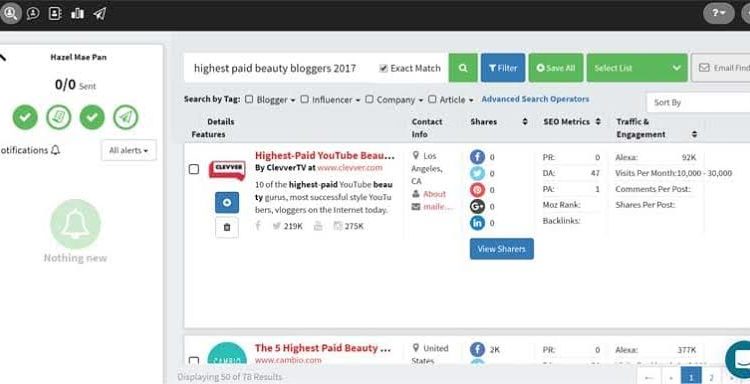This screenshot has height=384, width=750.
Task: Click the green document circle icon
Action: tap(58, 117)
